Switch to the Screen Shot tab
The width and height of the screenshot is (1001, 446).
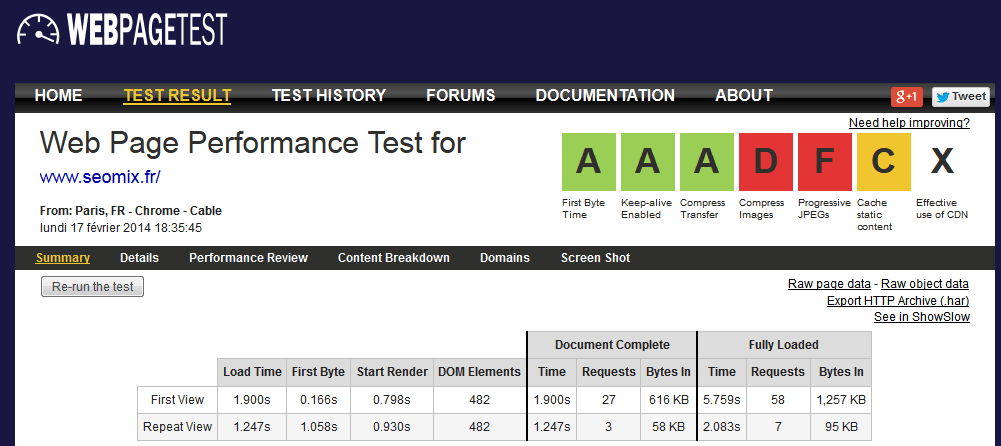596,258
